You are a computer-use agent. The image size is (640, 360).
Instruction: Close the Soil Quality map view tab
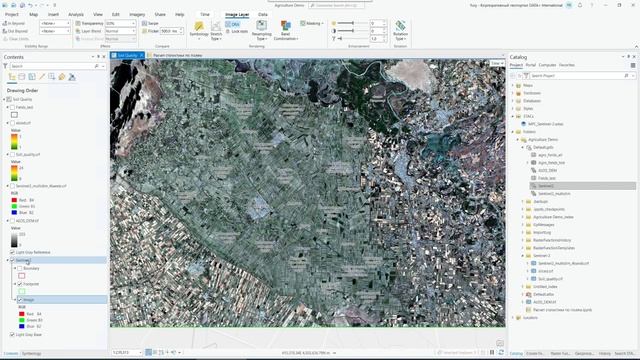click(141, 55)
